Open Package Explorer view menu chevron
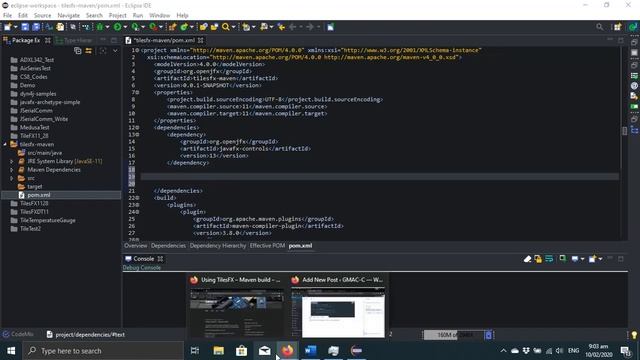 click(115, 51)
